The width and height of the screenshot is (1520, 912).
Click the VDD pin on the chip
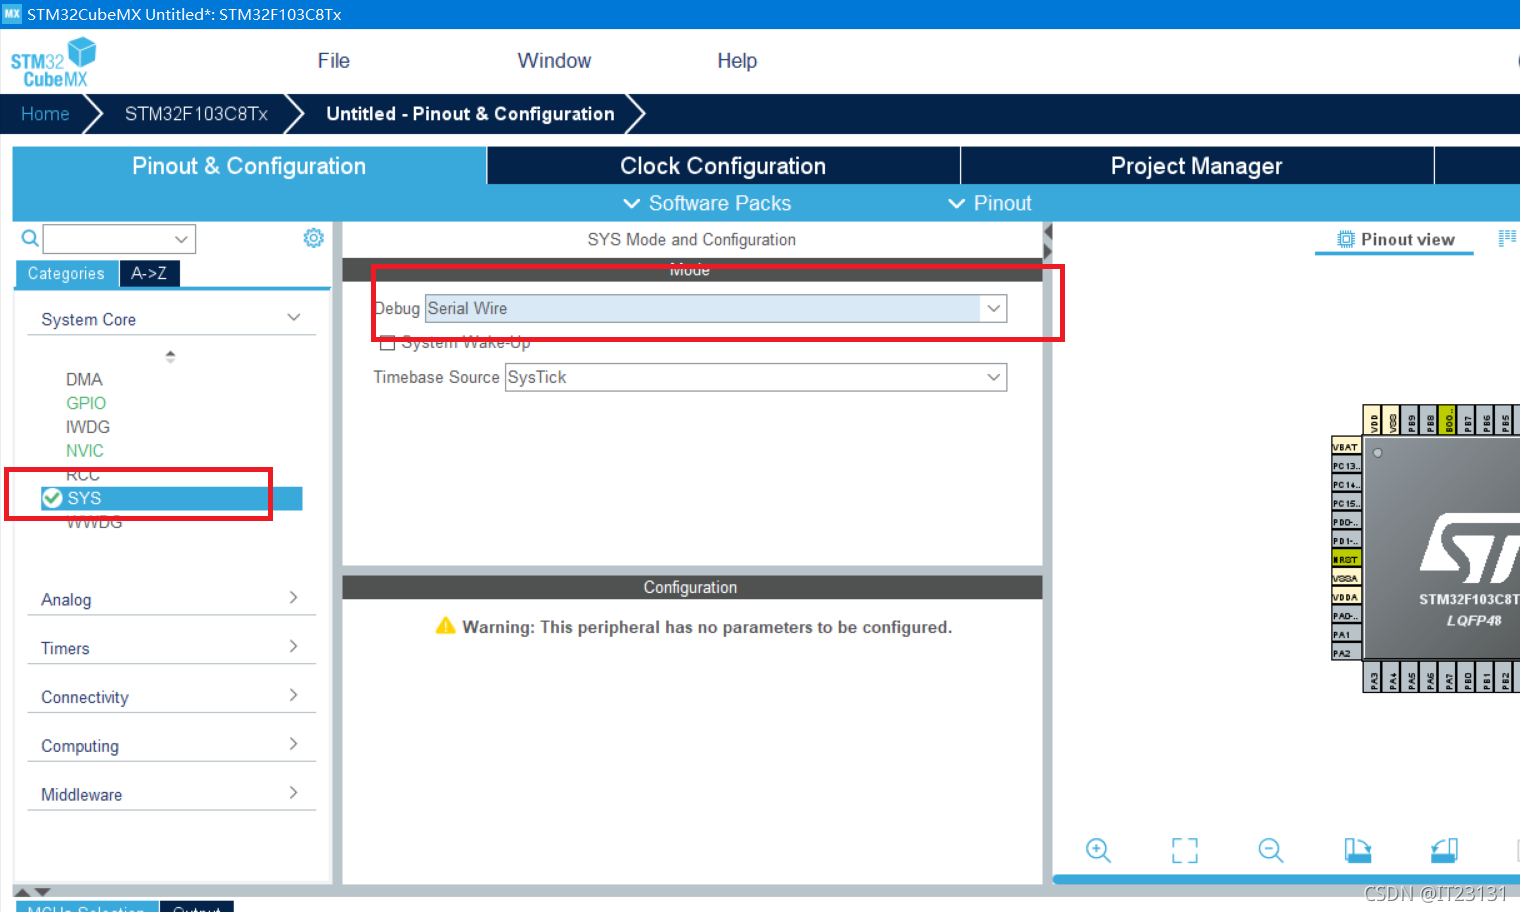[1374, 420]
